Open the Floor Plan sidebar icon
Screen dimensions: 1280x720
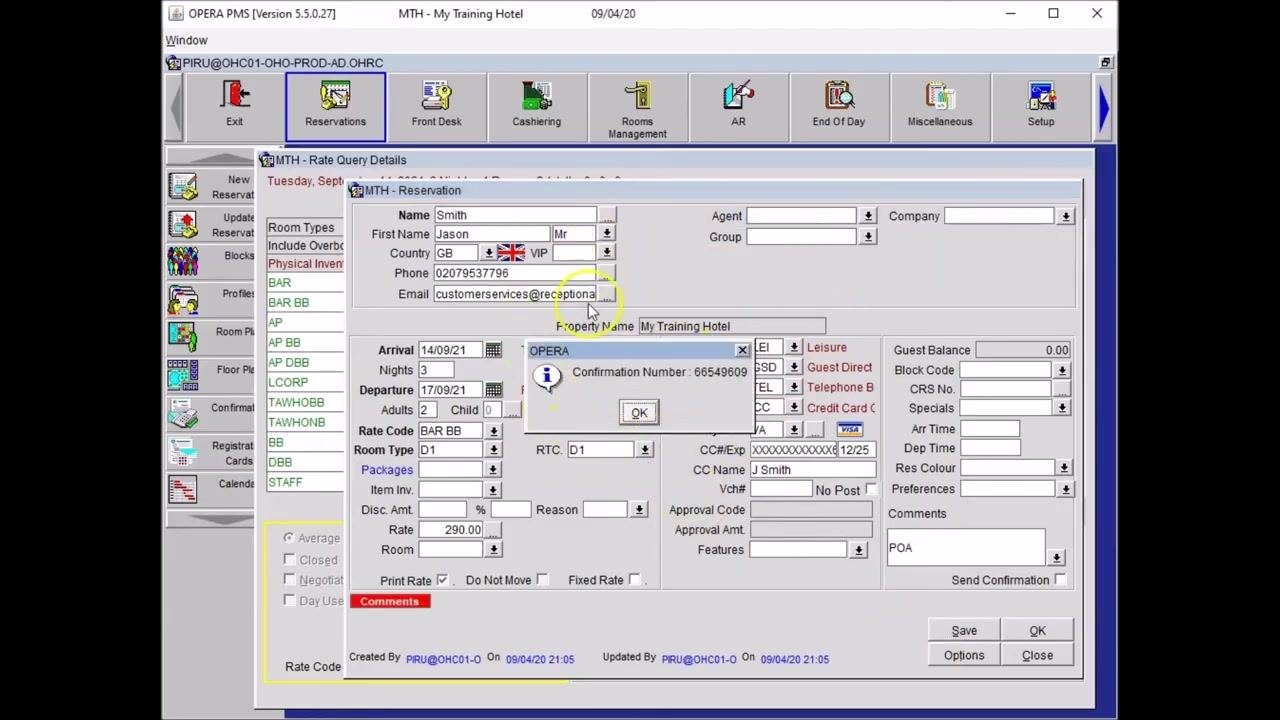(183, 375)
